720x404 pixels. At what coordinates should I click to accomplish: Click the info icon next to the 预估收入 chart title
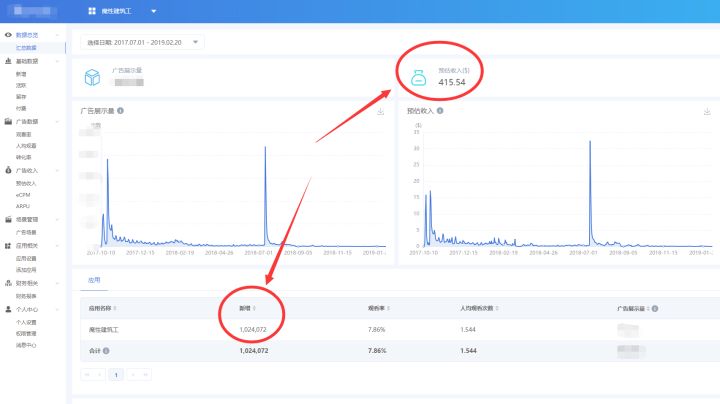[440, 111]
